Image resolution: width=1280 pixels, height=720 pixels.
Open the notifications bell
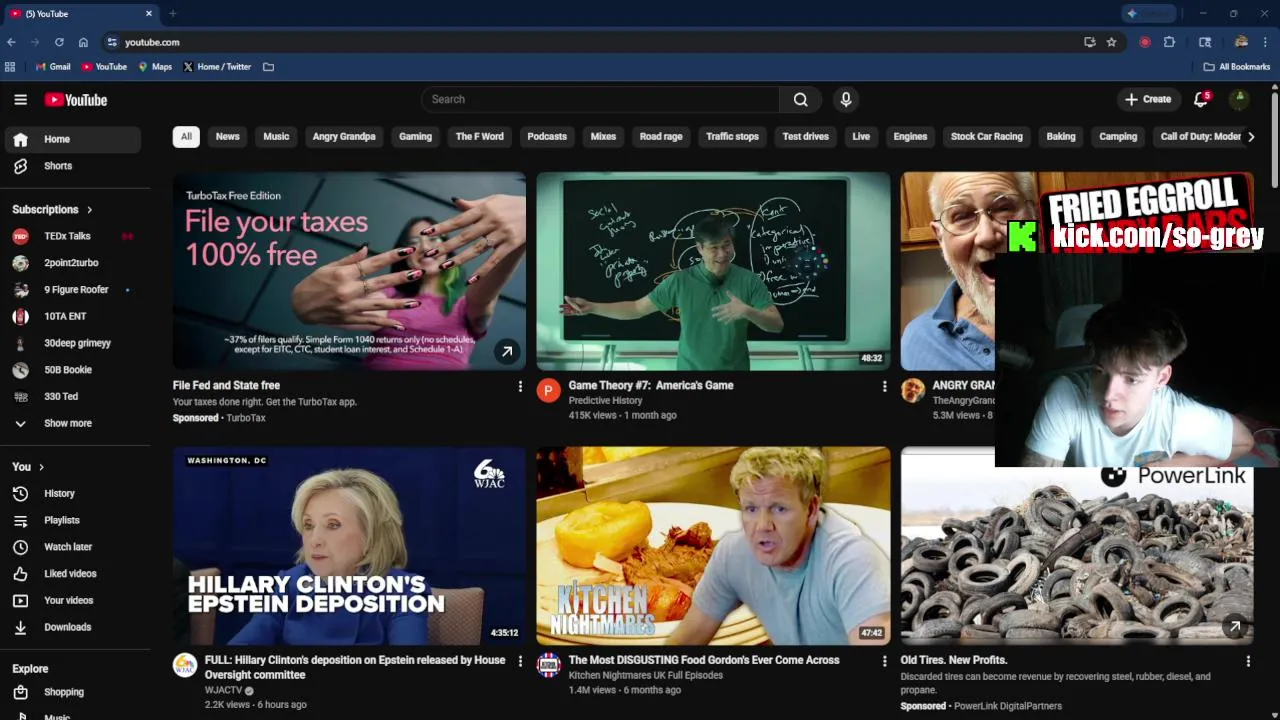tap(1201, 99)
